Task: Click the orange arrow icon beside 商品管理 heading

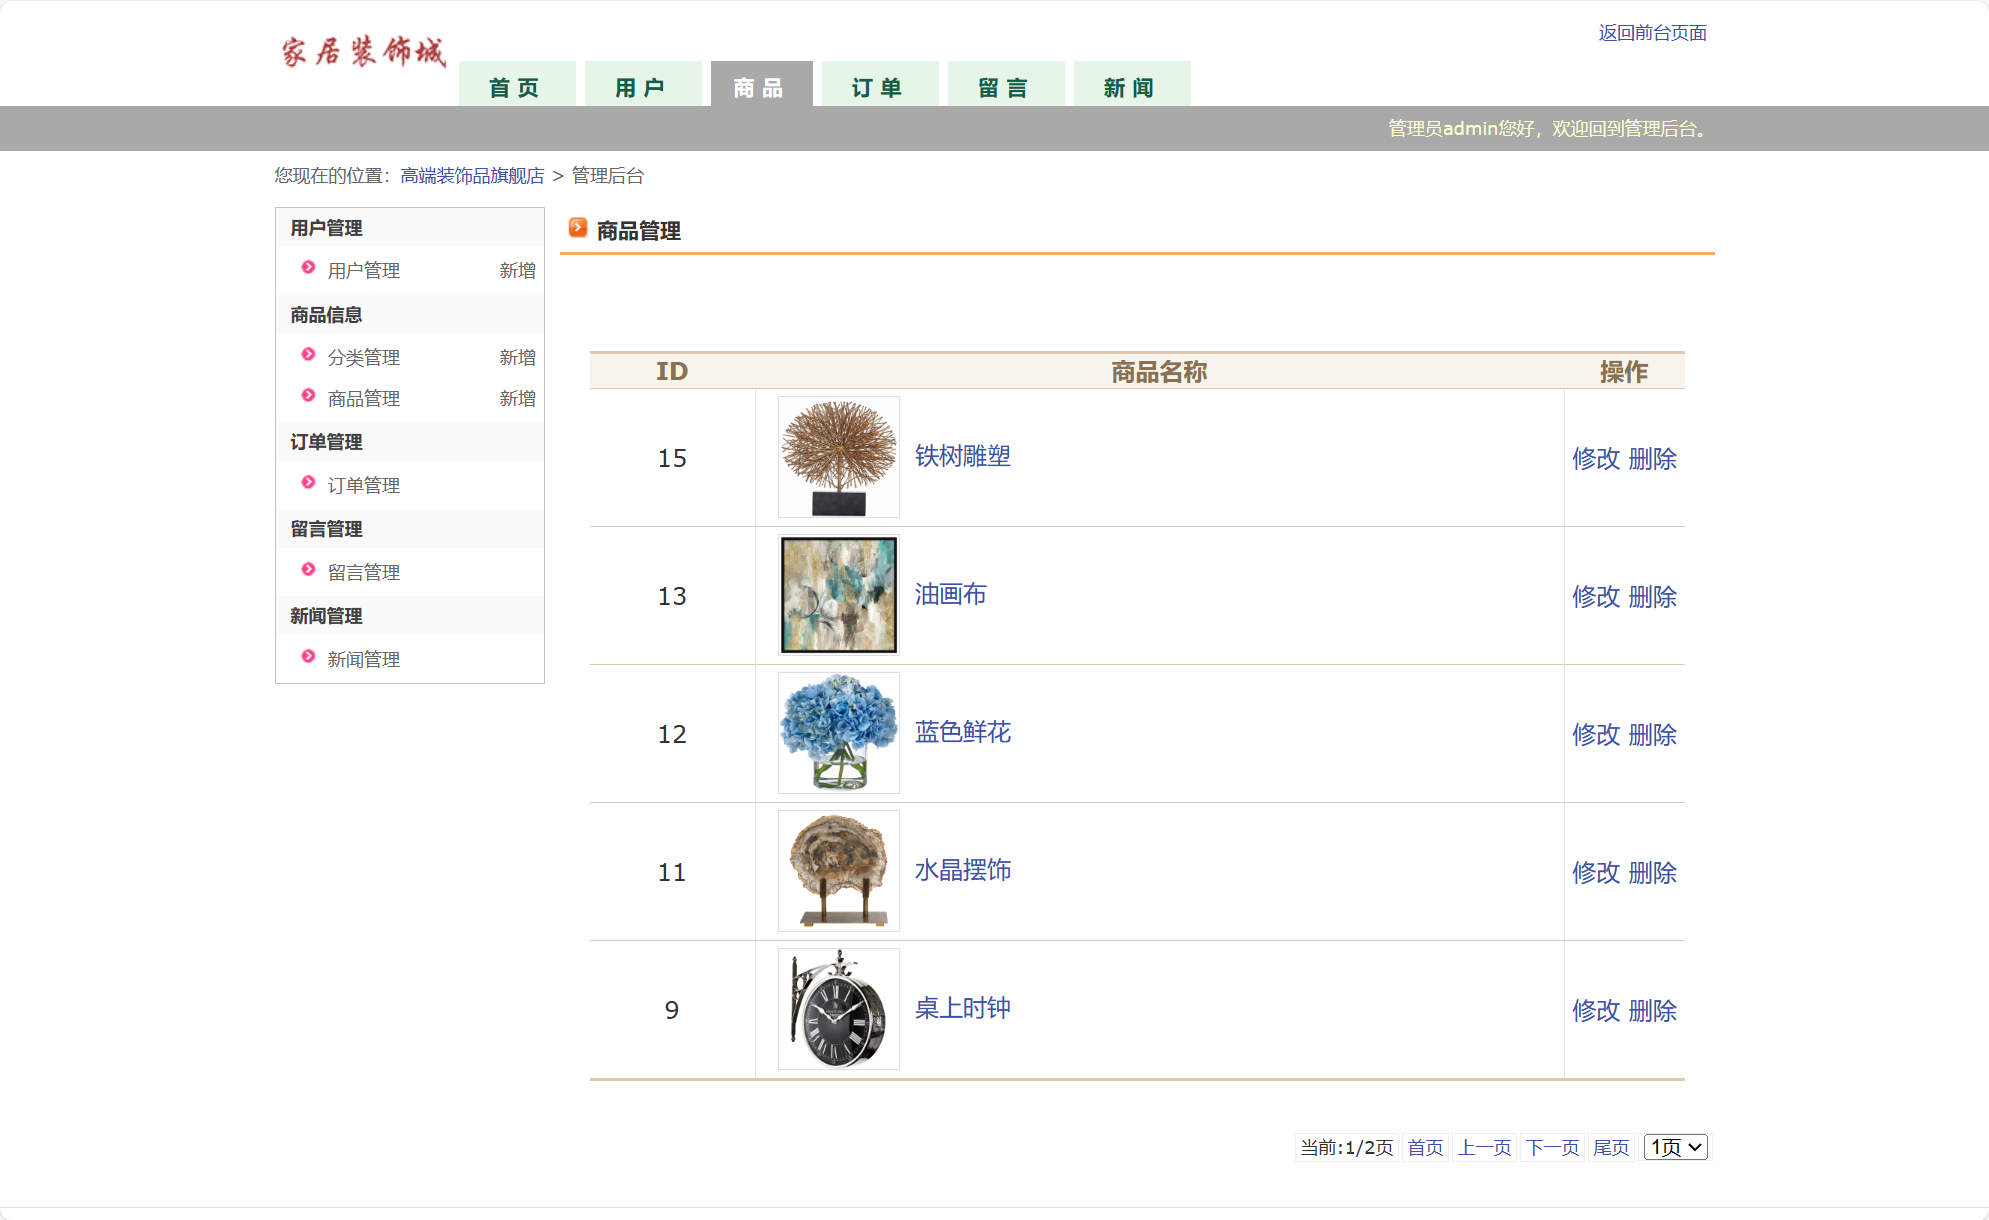Action: click(578, 228)
